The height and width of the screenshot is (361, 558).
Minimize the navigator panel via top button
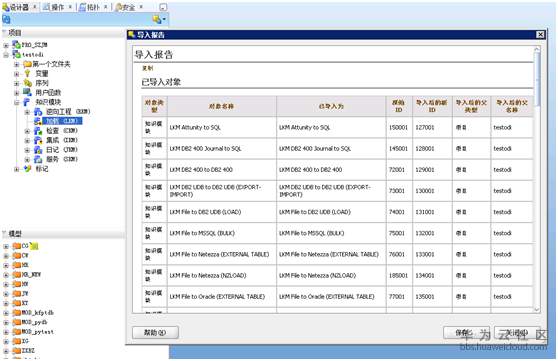tap(163, 7)
